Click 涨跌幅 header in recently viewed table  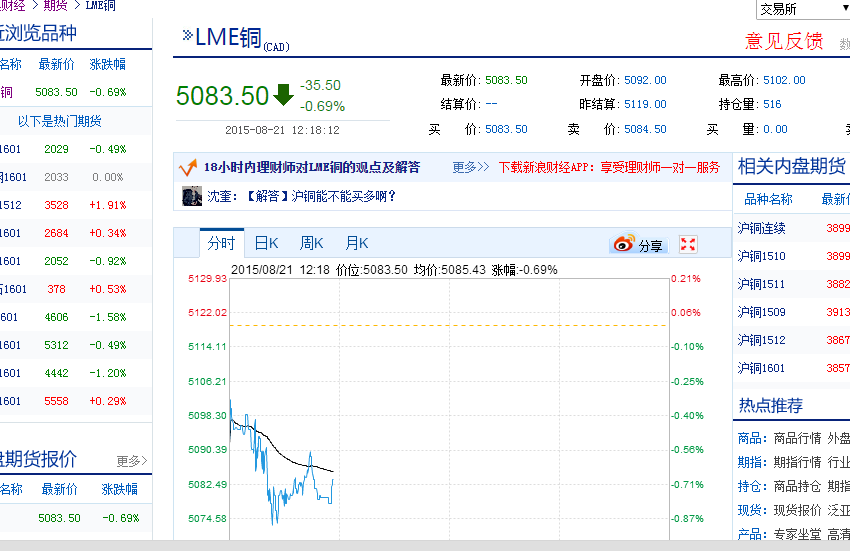point(107,64)
